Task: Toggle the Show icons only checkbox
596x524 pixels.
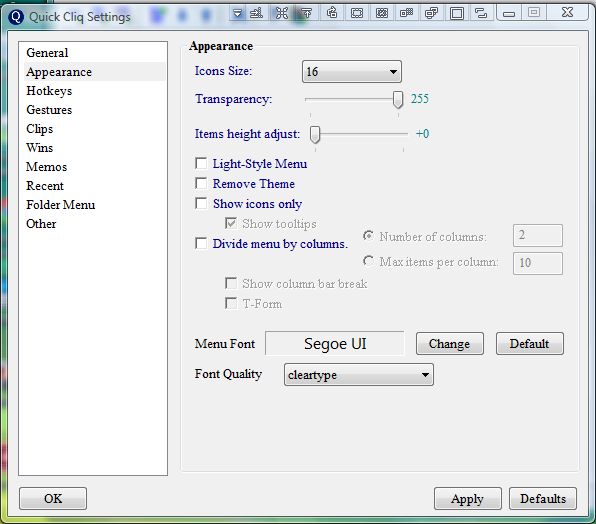Action: (x=201, y=203)
